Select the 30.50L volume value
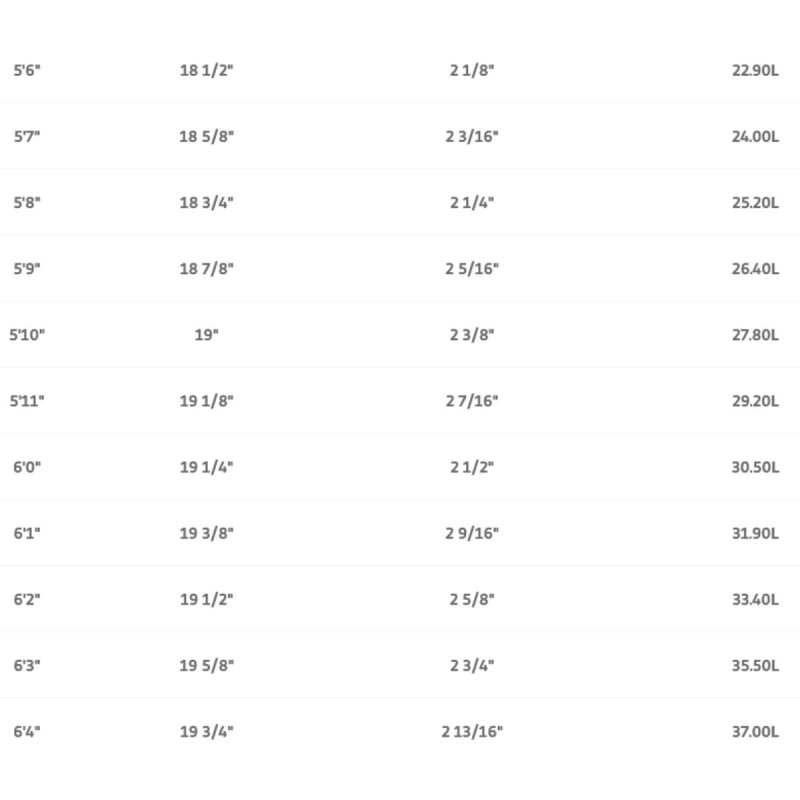 coord(755,466)
